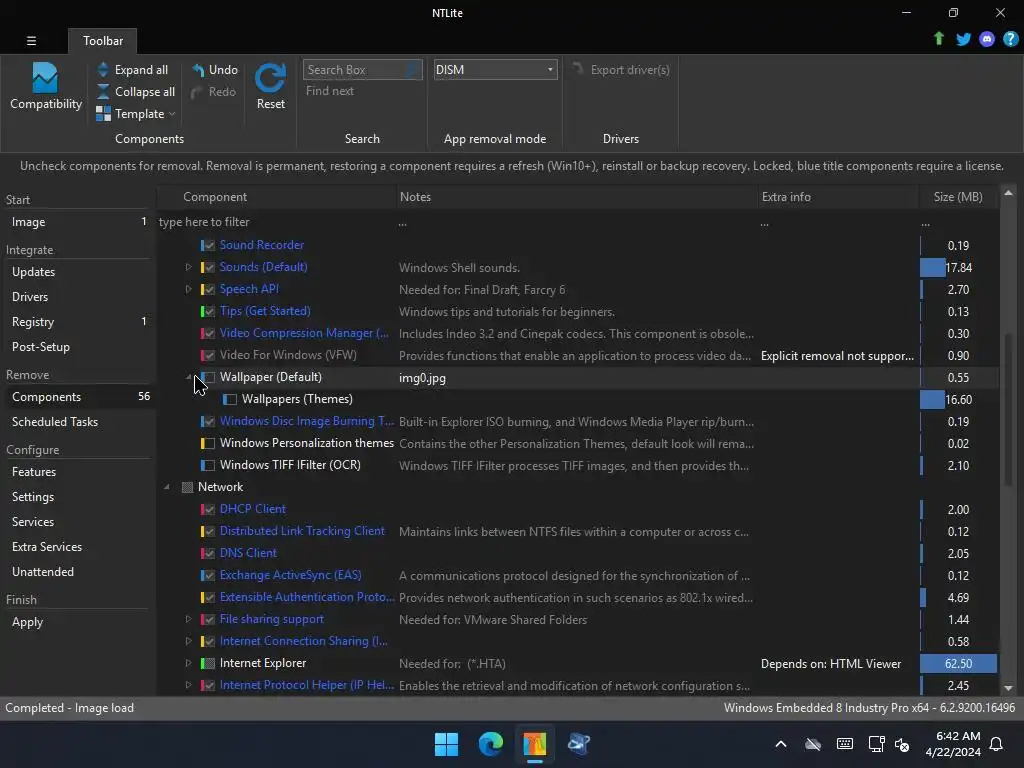The width and height of the screenshot is (1024, 768).
Task: Uncheck Tips (Get Started)
Action: [x=208, y=312]
